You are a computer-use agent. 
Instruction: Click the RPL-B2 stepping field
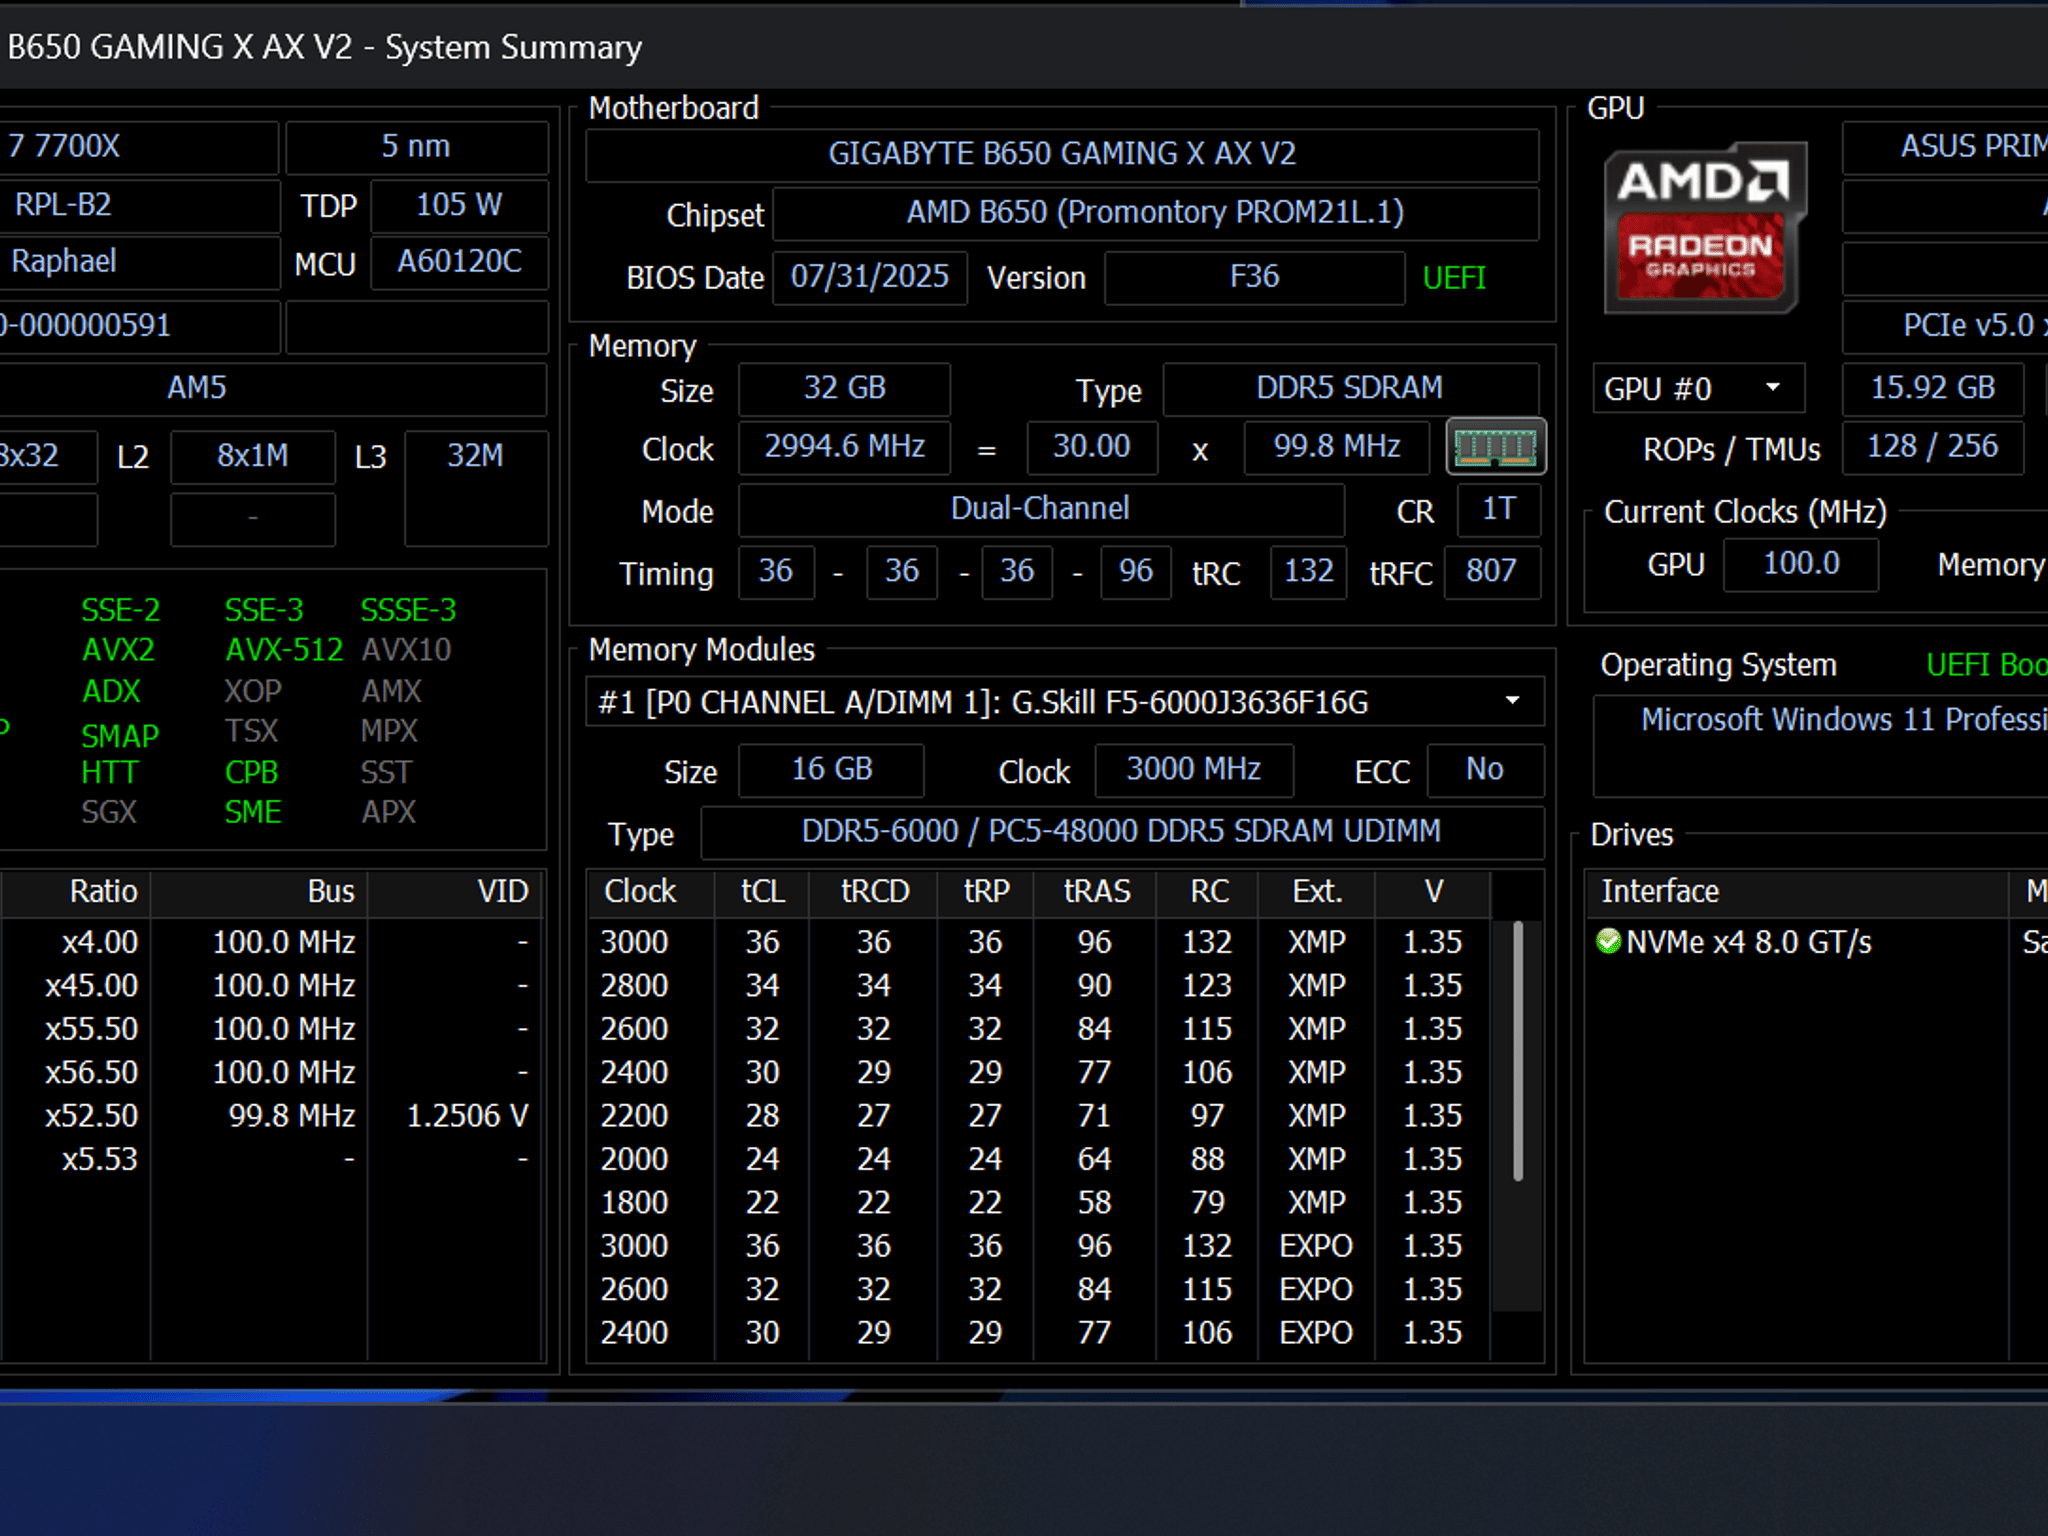coord(138,205)
